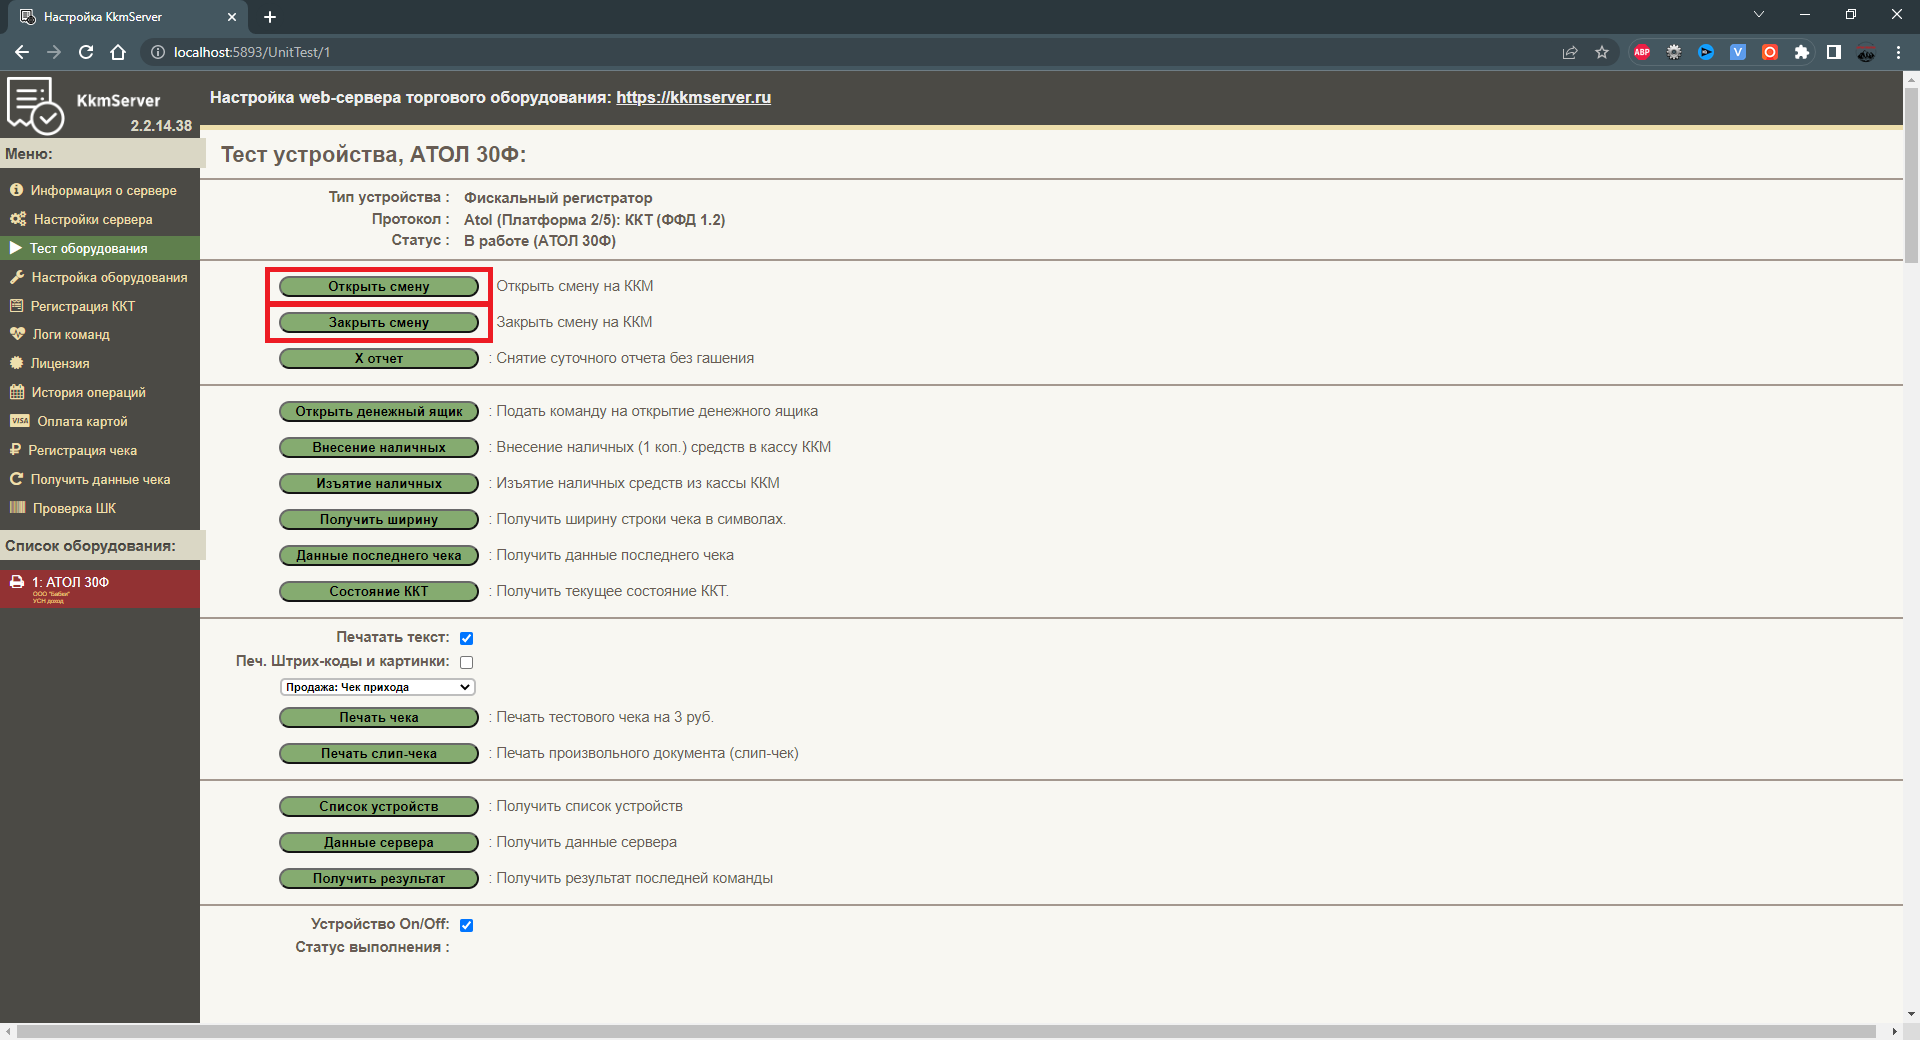The height and width of the screenshot is (1040, 1920).
Task: Click the heartbeat icon beside Логи команд
Action: pos(17,334)
